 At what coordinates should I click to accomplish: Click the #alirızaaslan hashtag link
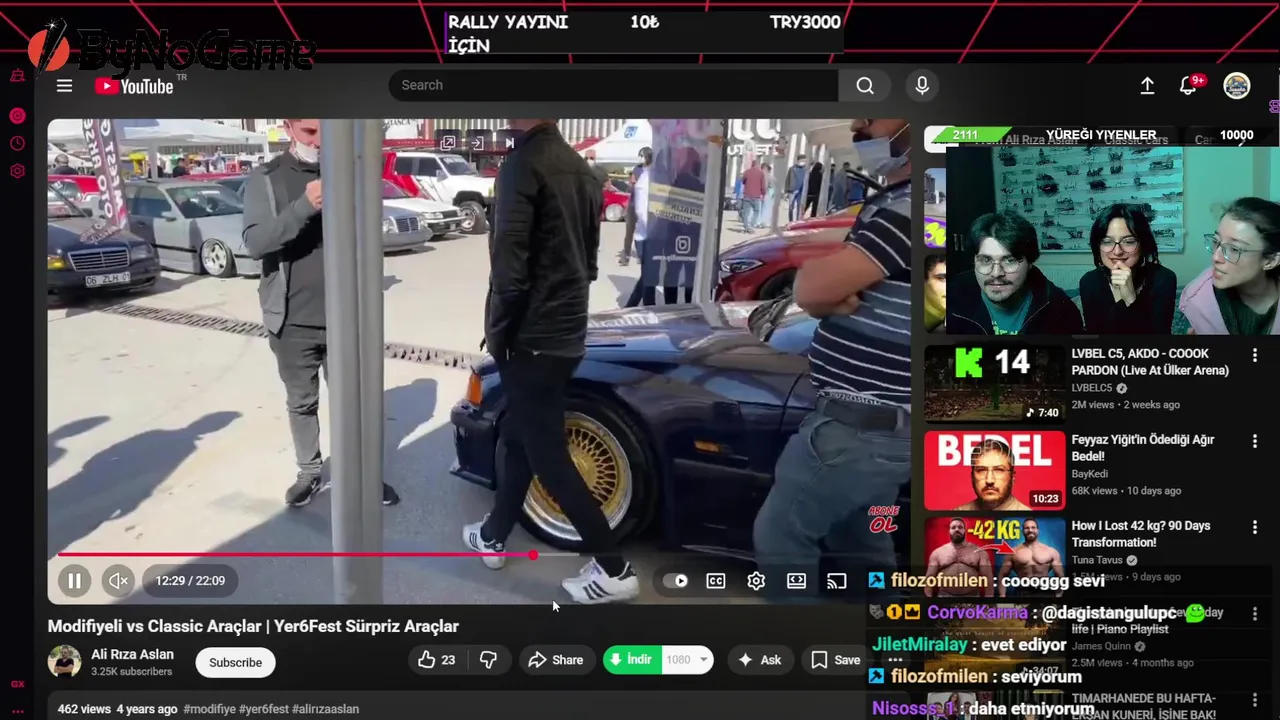325,709
